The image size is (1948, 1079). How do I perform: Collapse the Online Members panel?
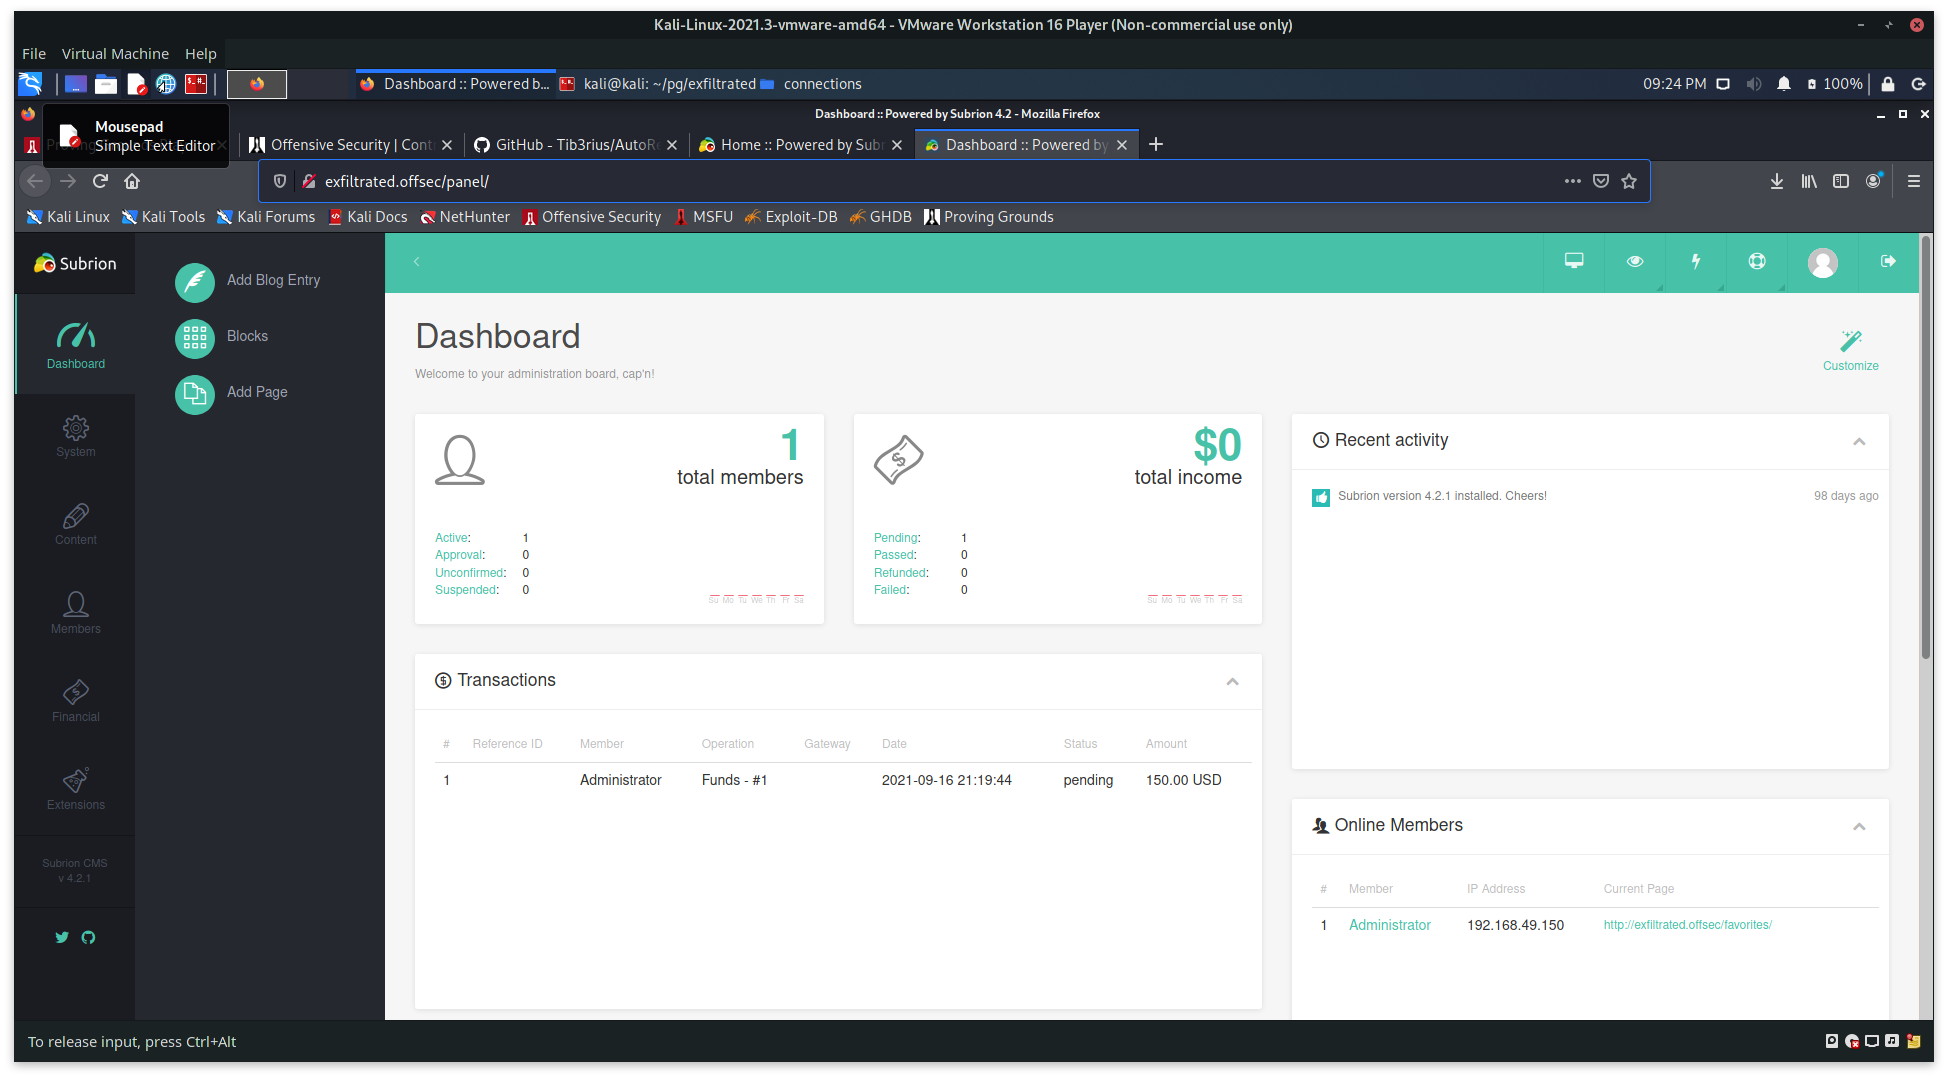click(1860, 826)
